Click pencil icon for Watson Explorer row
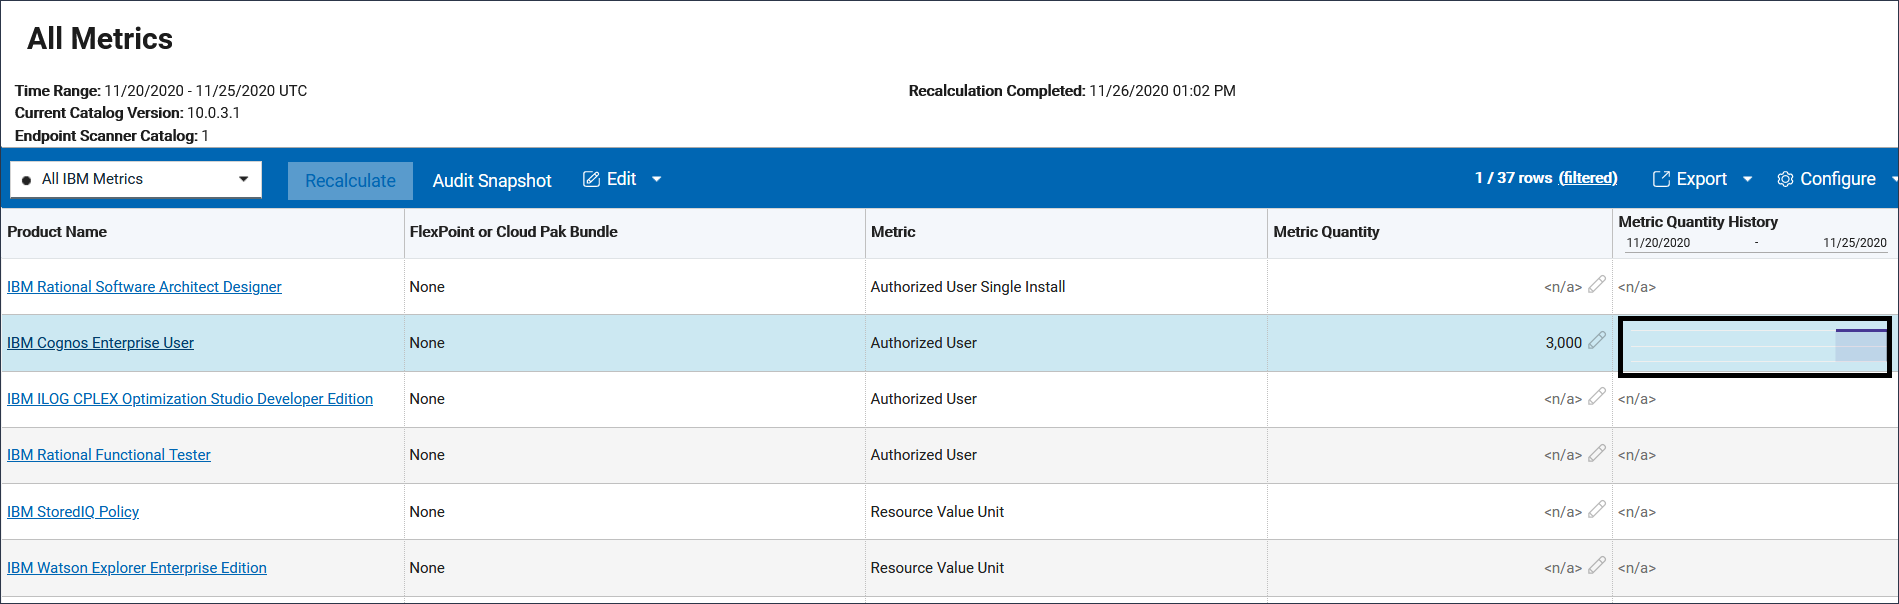Image resolution: width=1899 pixels, height=604 pixels. click(x=1597, y=565)
